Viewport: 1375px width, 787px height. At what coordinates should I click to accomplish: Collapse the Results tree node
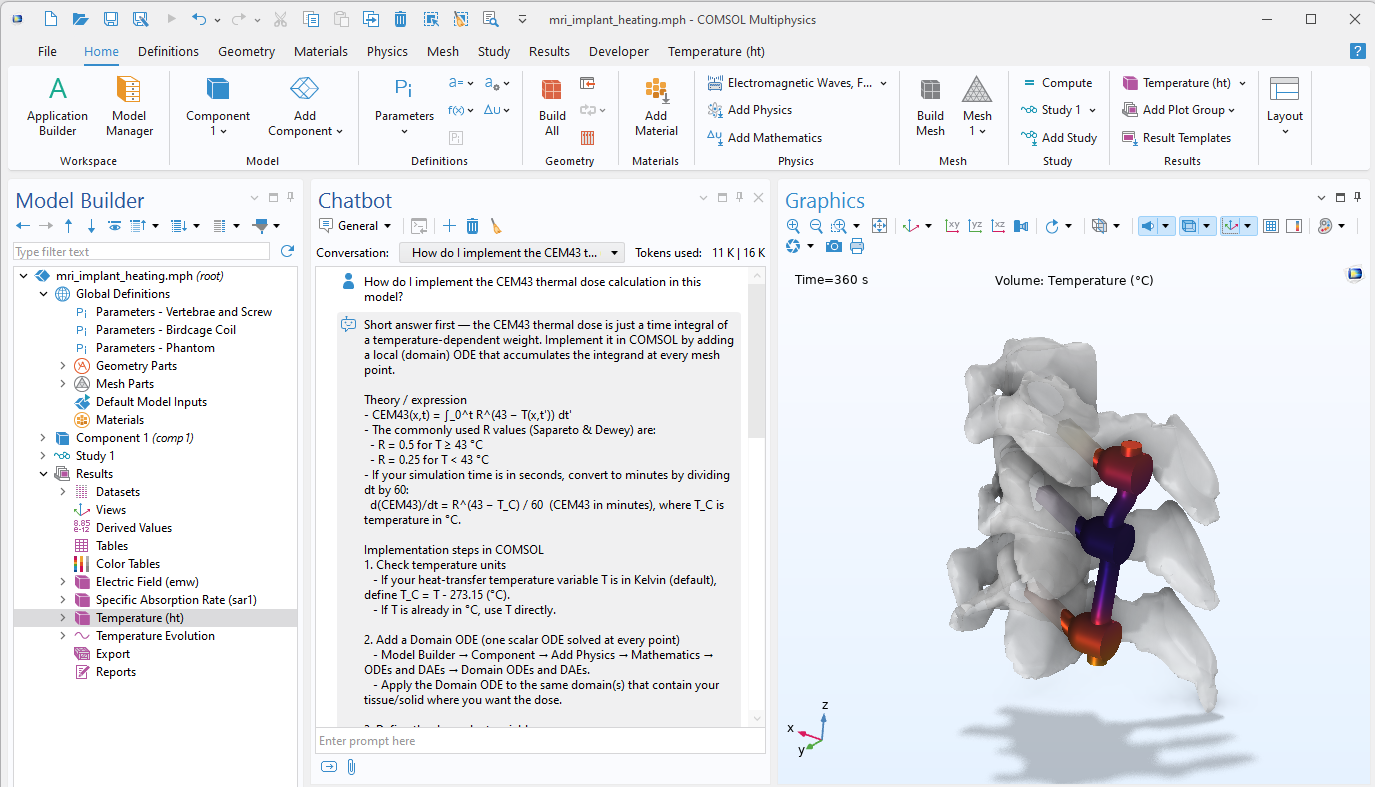click(x=44, y=474)
